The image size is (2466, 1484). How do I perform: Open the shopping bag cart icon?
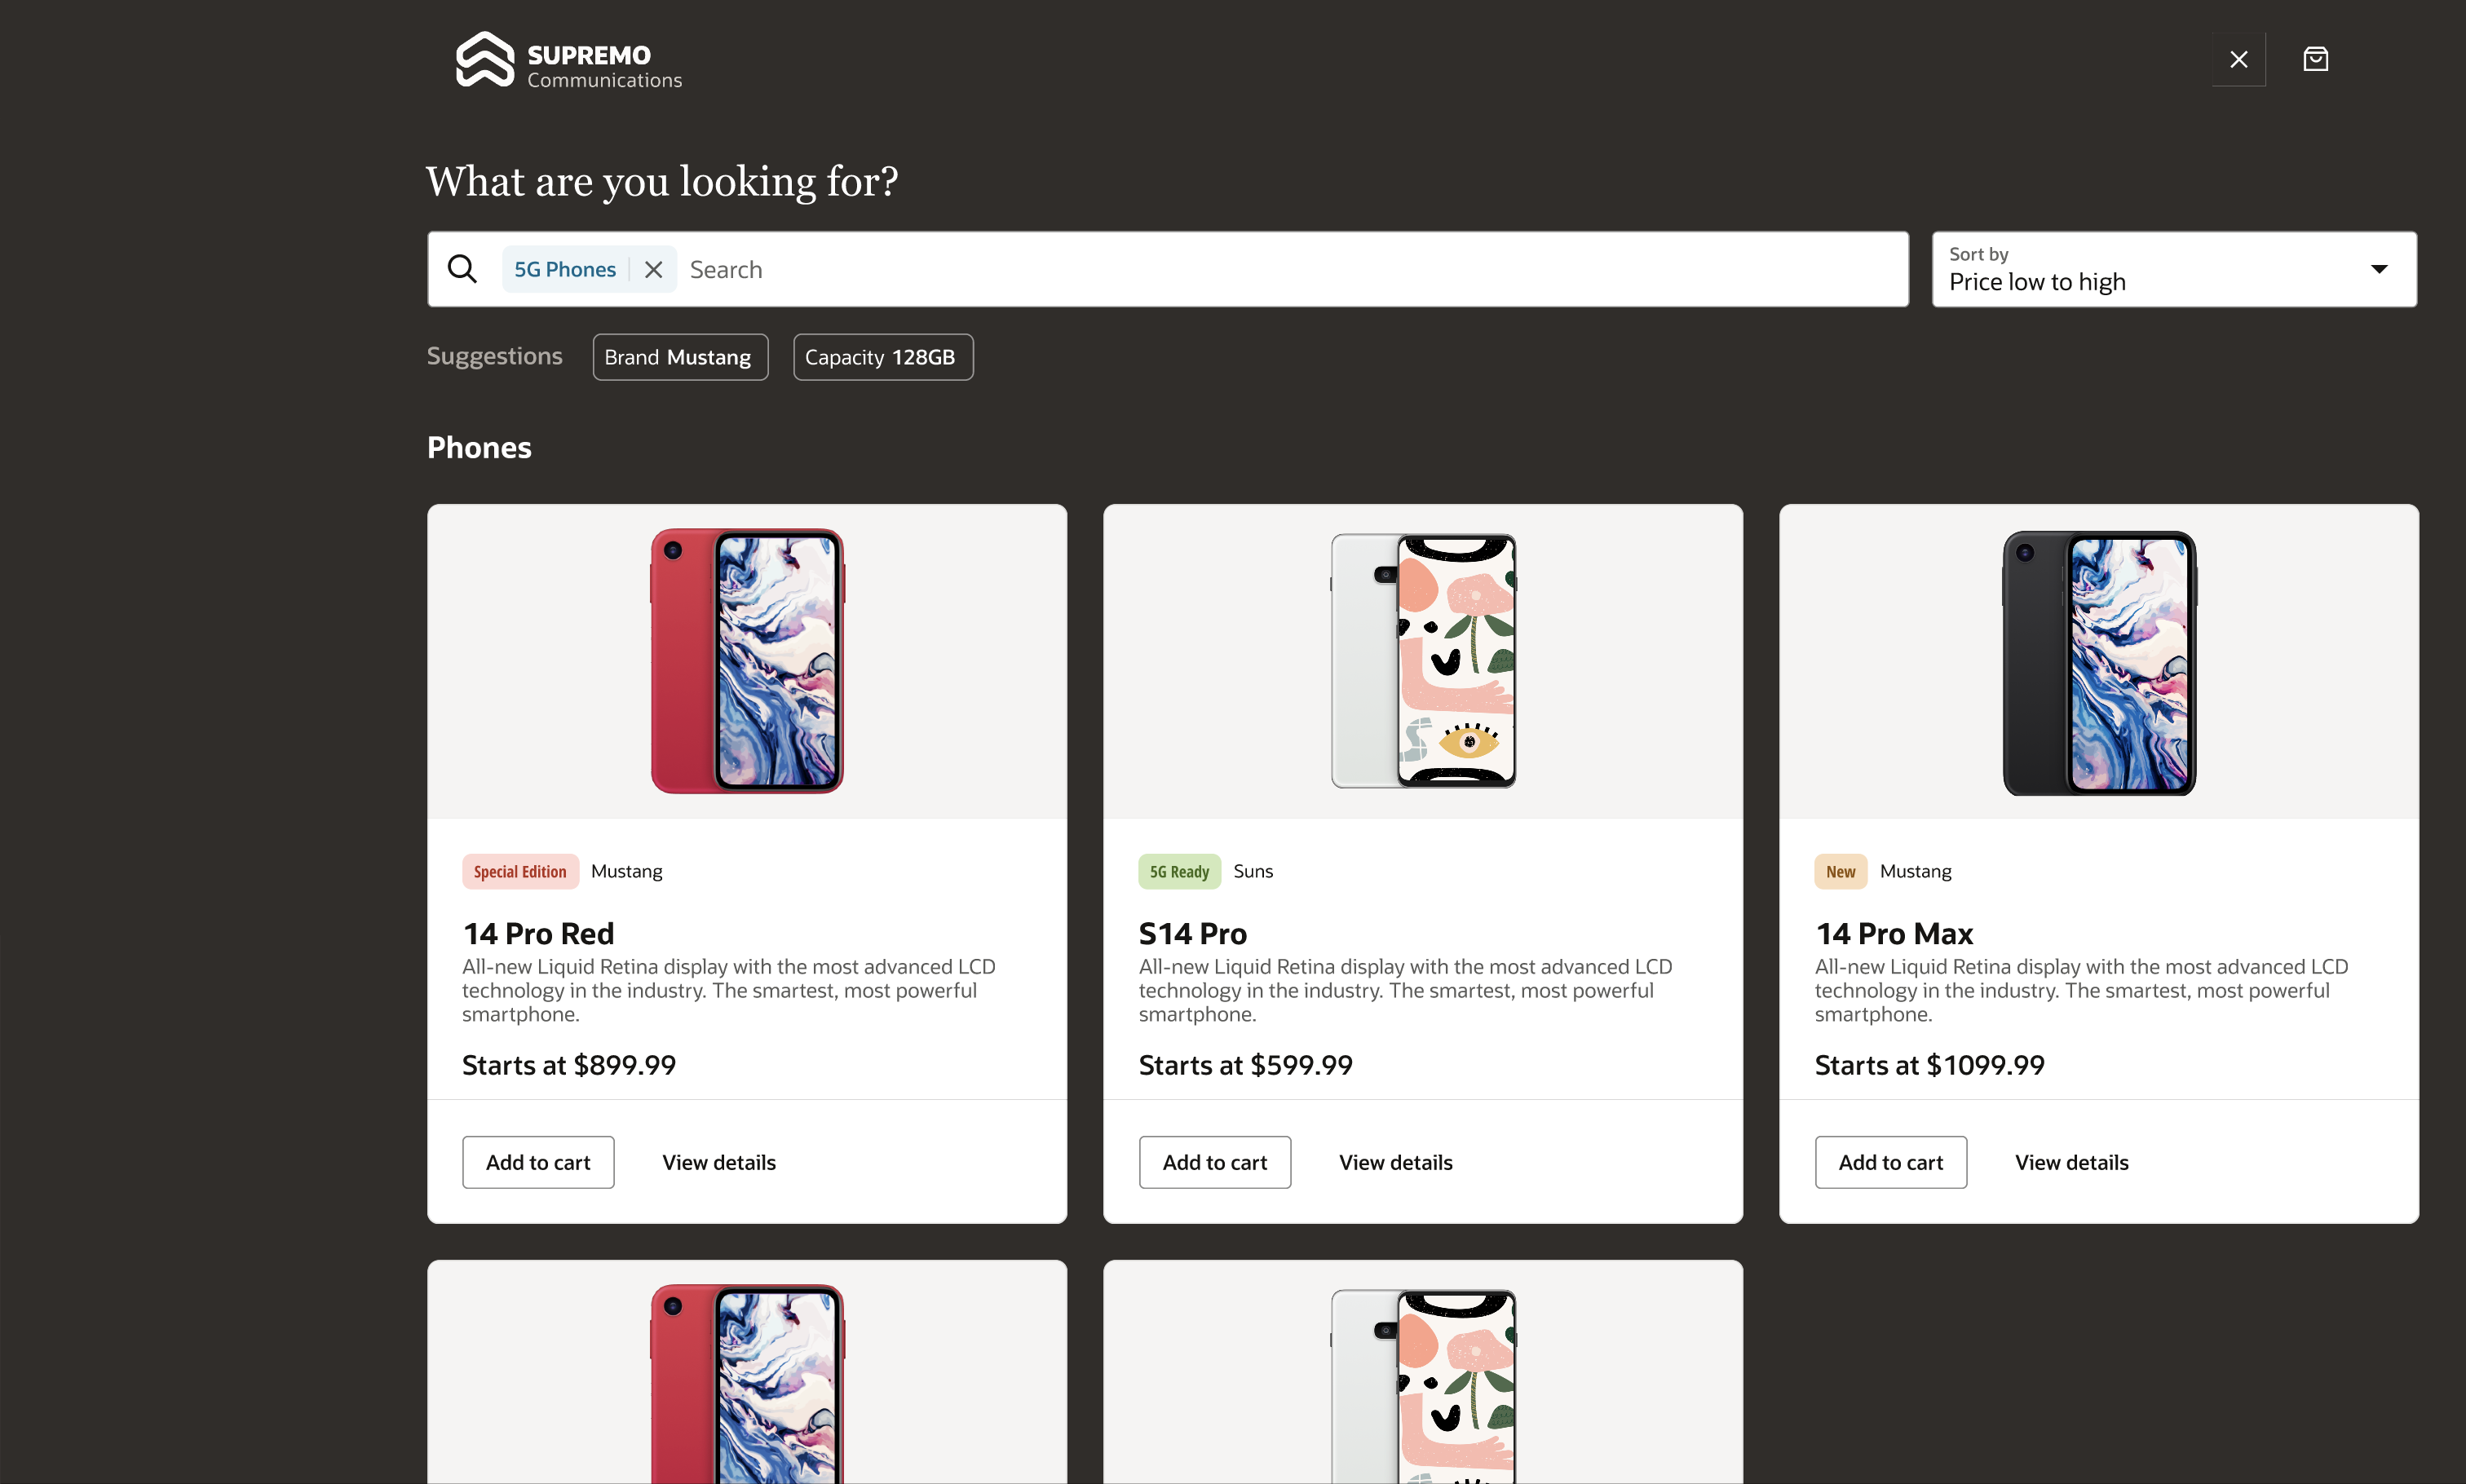click(x=2315, y=60)
